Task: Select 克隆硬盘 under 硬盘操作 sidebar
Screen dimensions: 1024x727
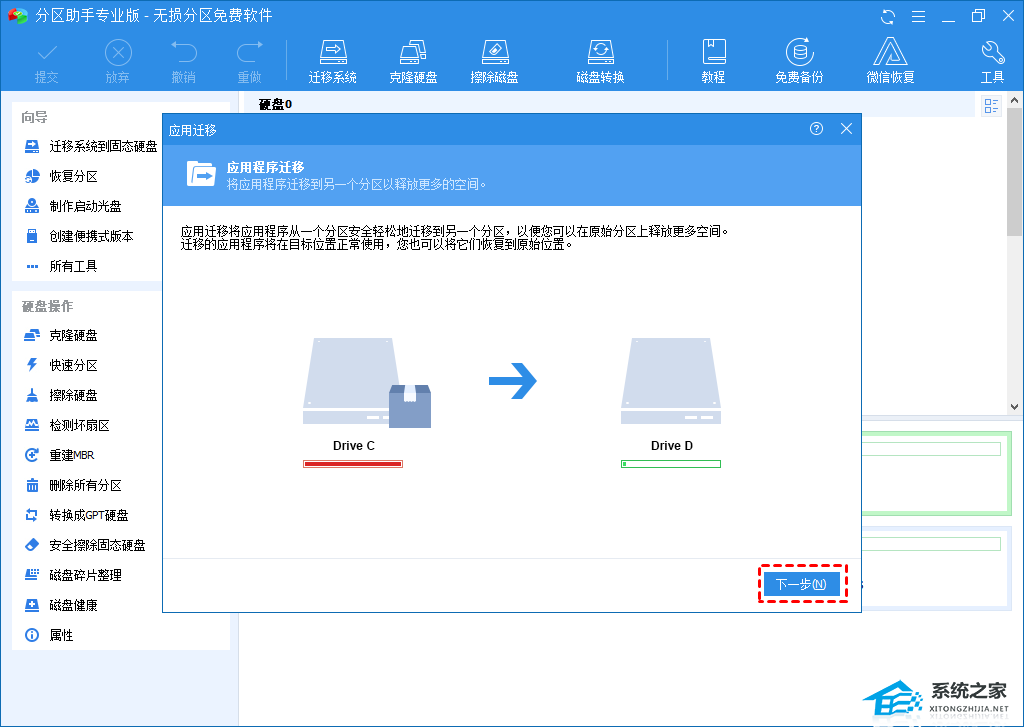Action: click(x=61, y=336)
